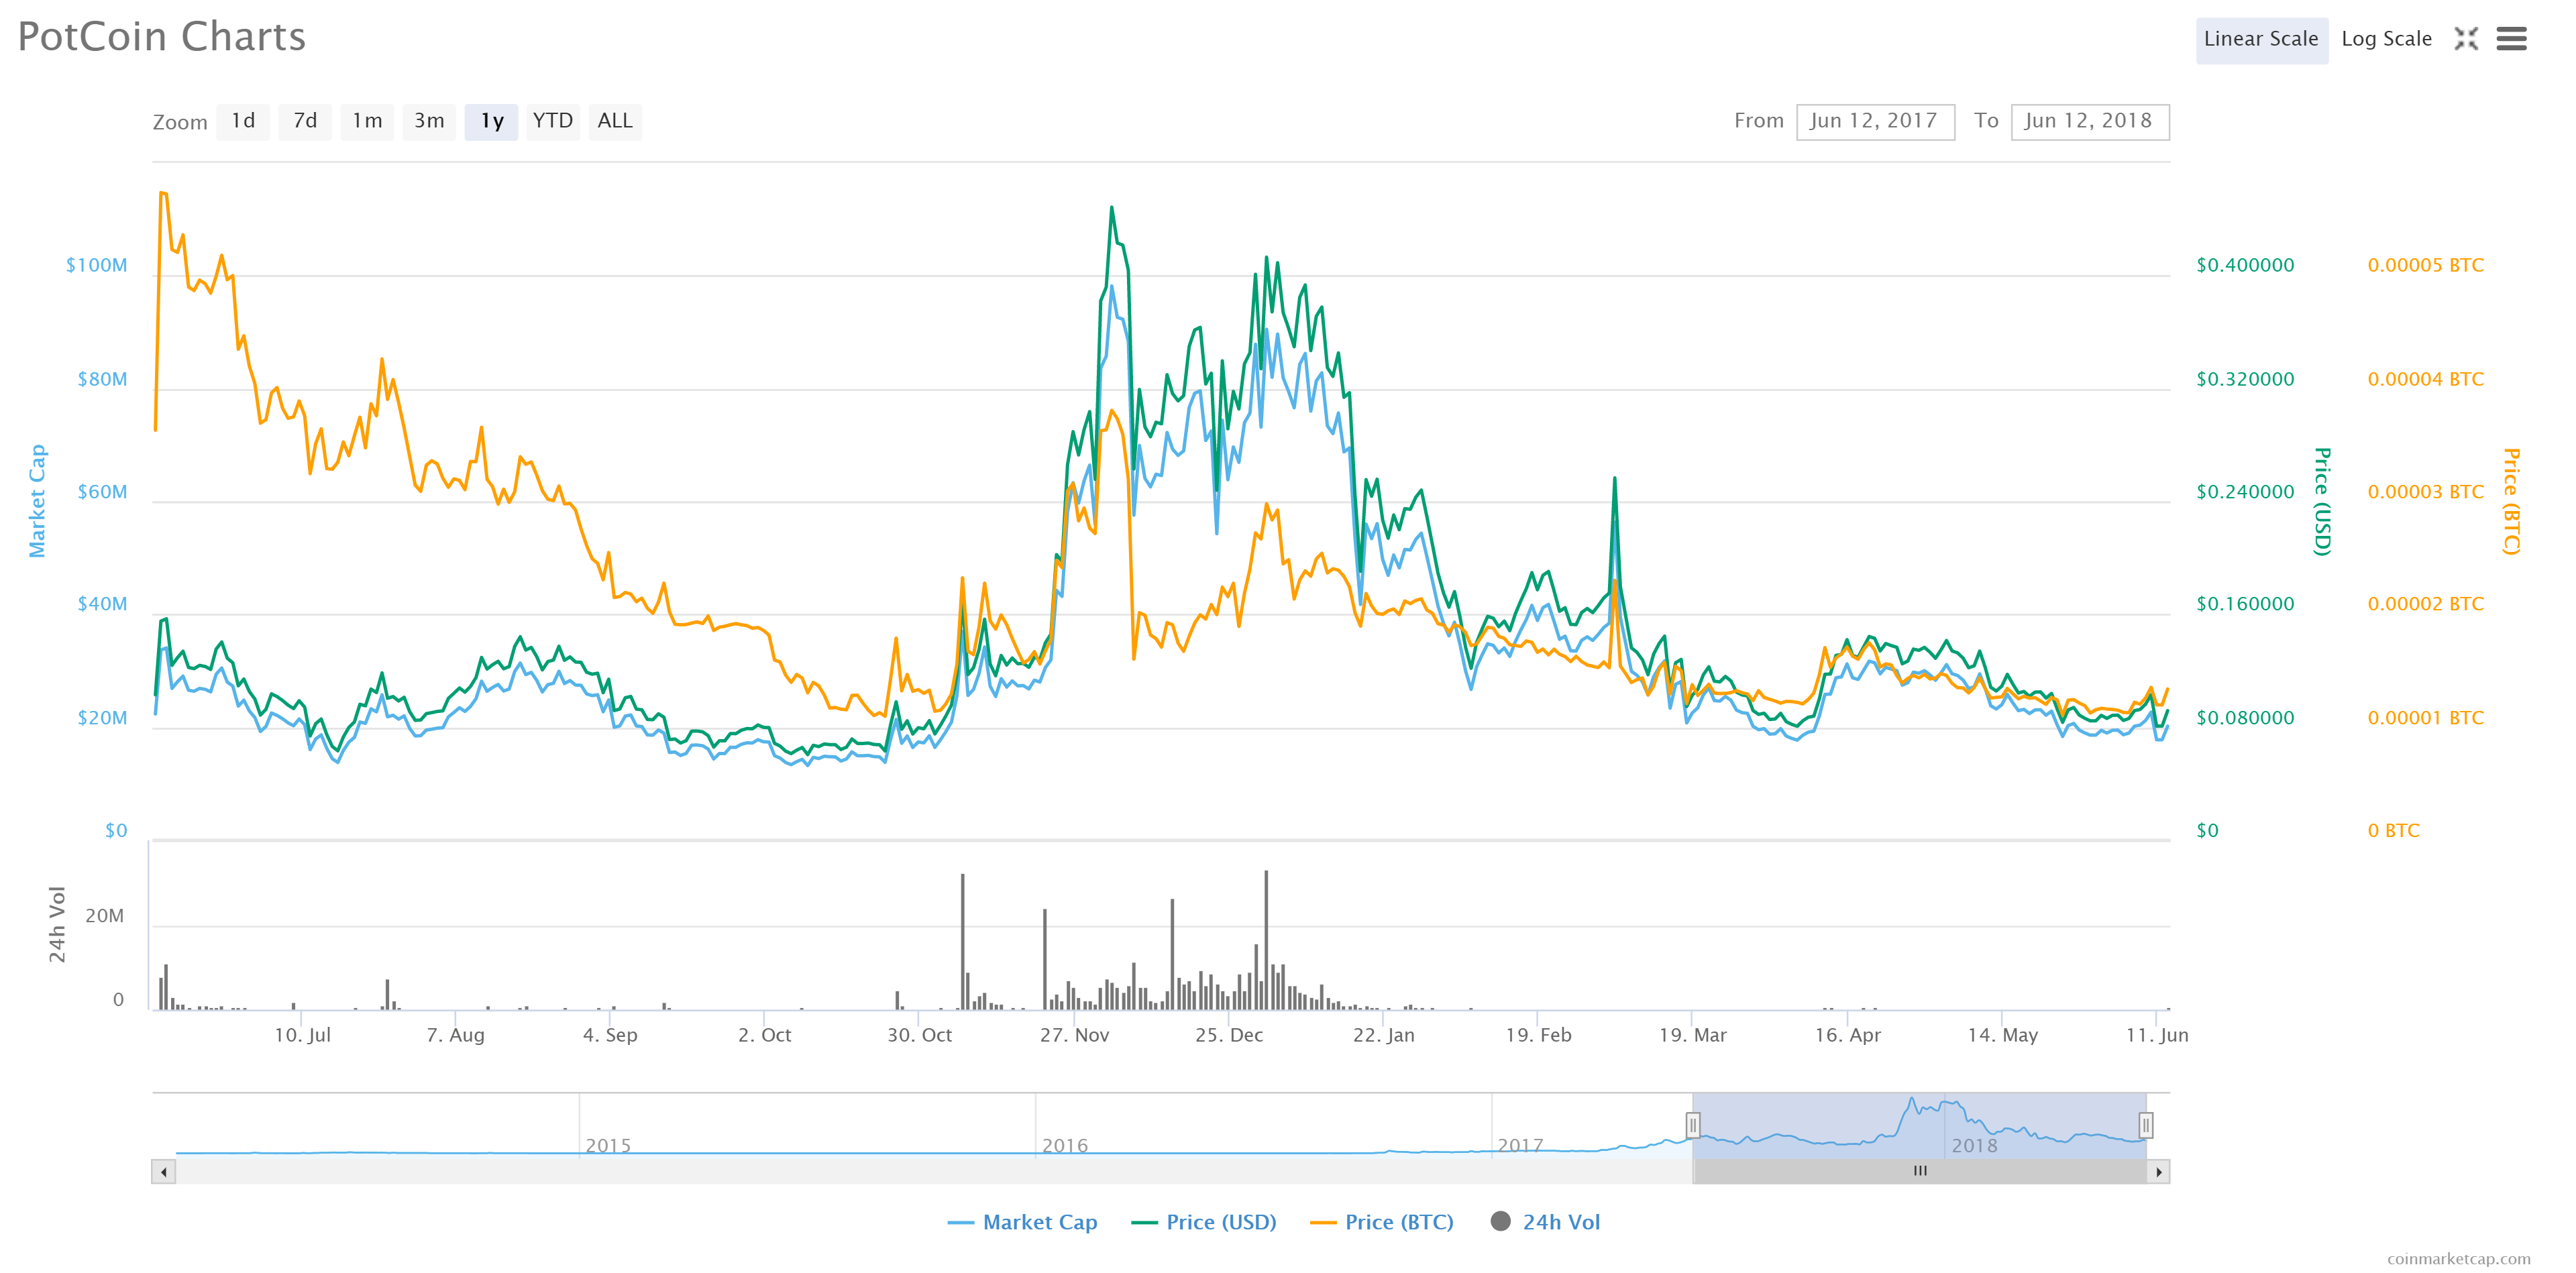Click the 19. Feb date label

click(1538, 1035)
